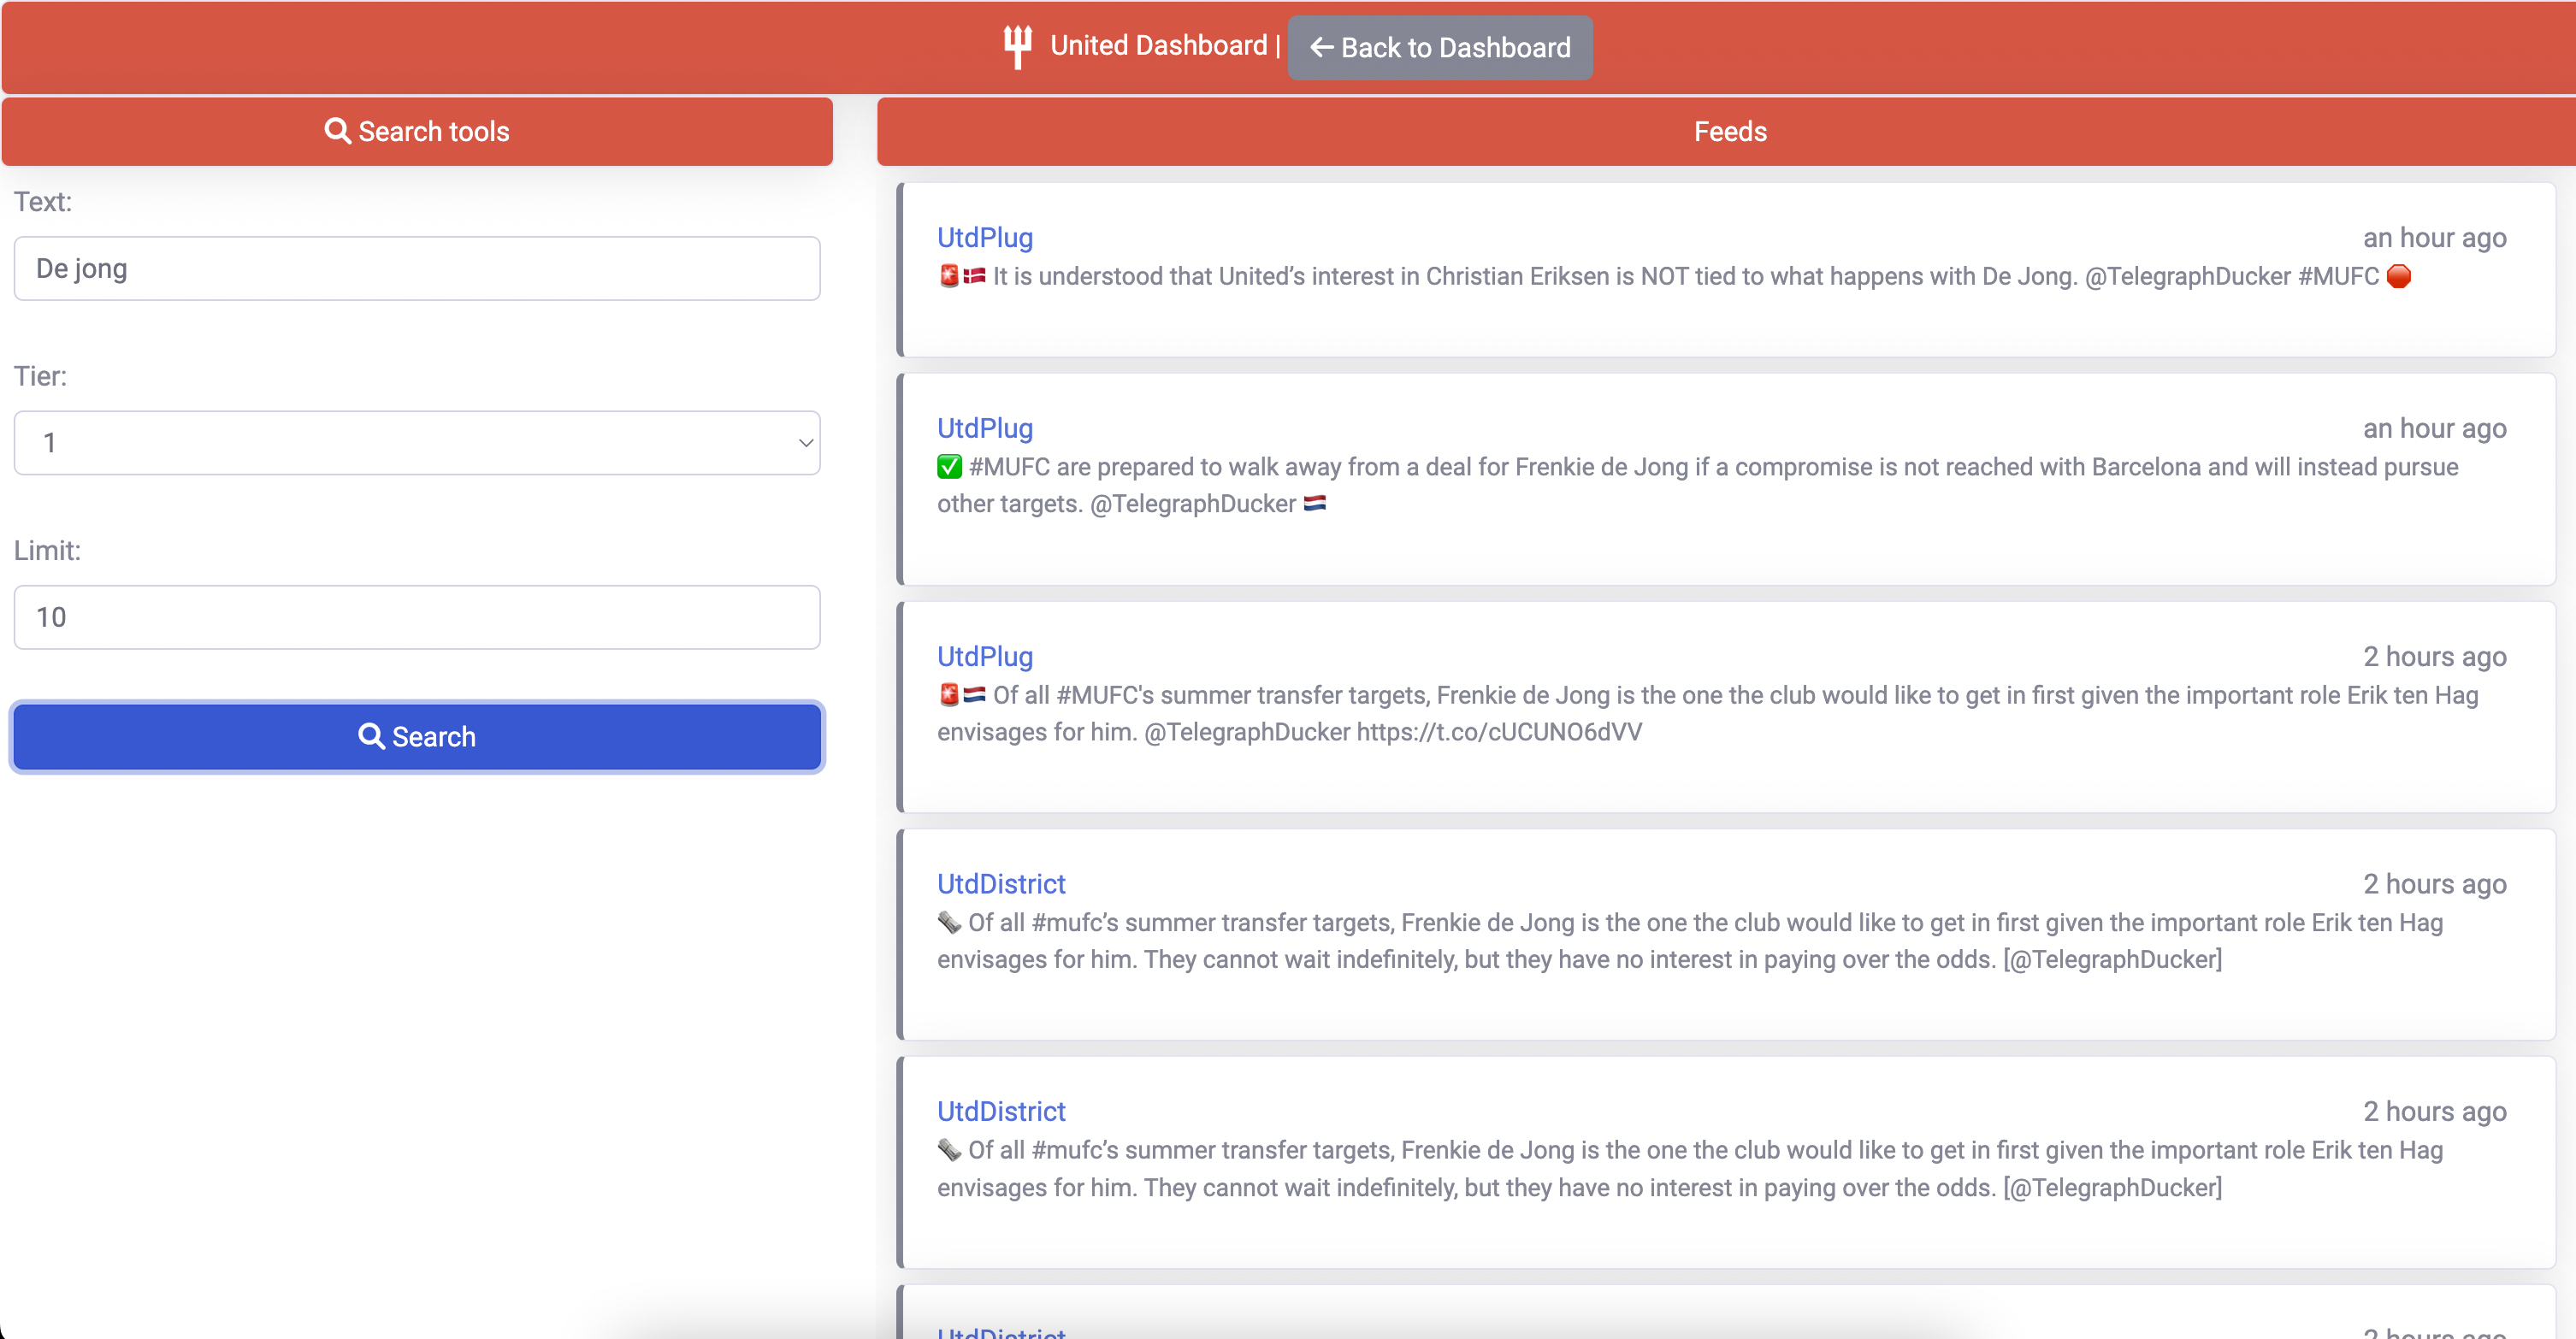This screenshot has height=1339, width=2576.
Task: Click the 'an hour ago' timestamp on Eriksen post
Action: click(x=2434, y=238)
